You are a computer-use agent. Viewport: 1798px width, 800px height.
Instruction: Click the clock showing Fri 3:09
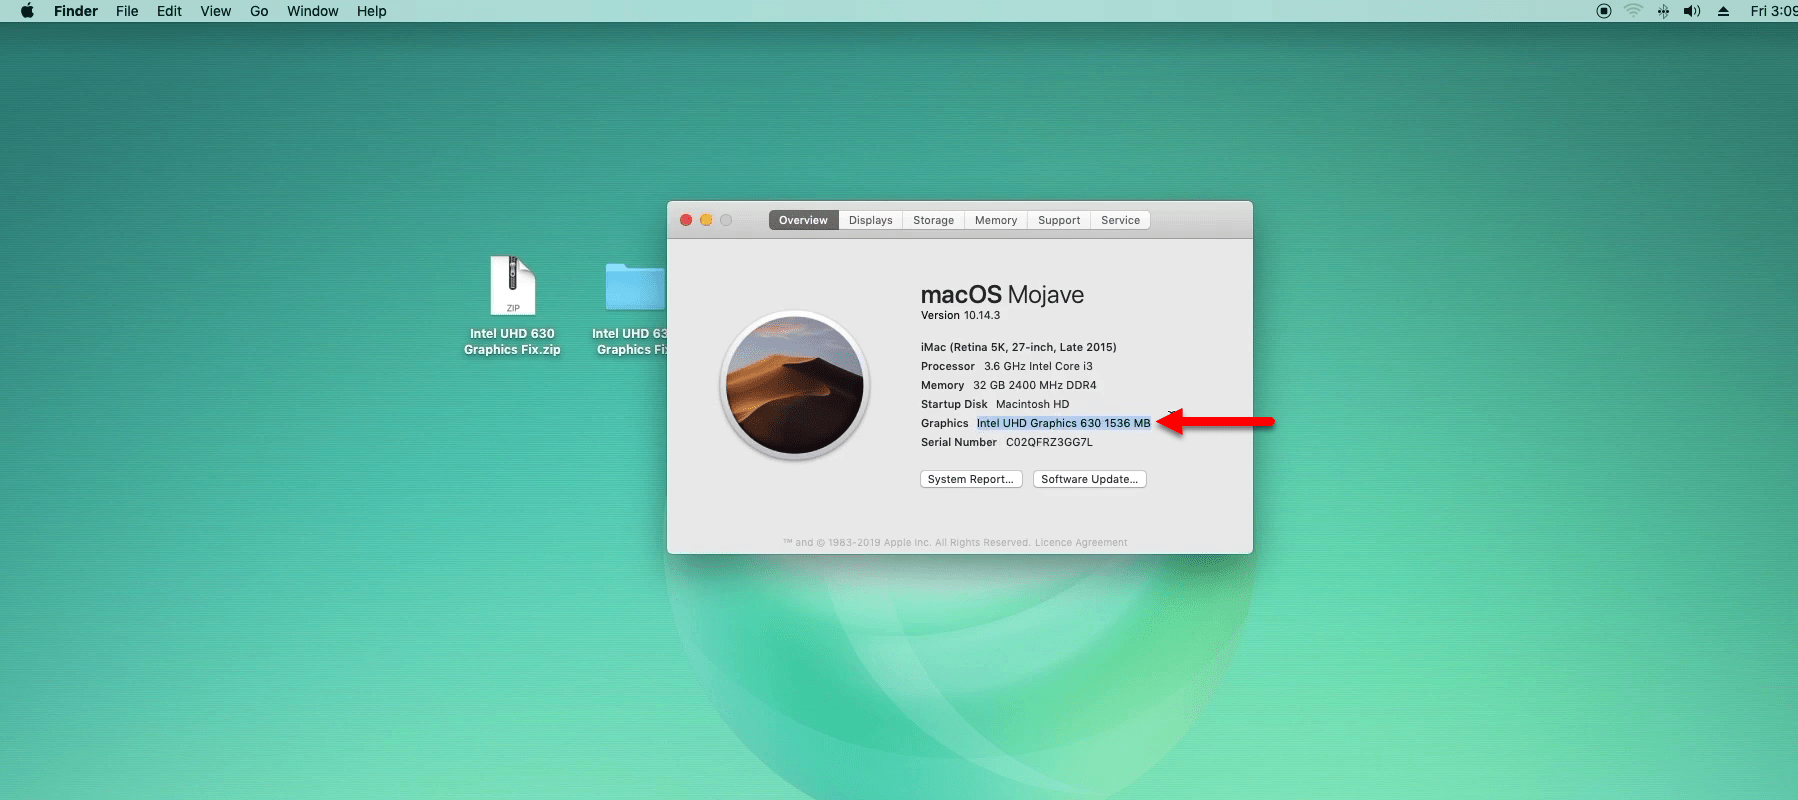1773,11
